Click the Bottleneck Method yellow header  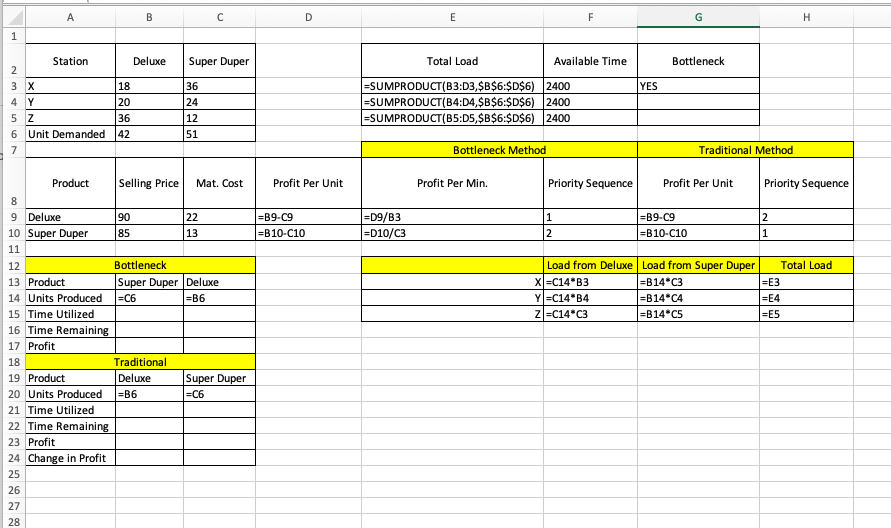coord(499,150)
